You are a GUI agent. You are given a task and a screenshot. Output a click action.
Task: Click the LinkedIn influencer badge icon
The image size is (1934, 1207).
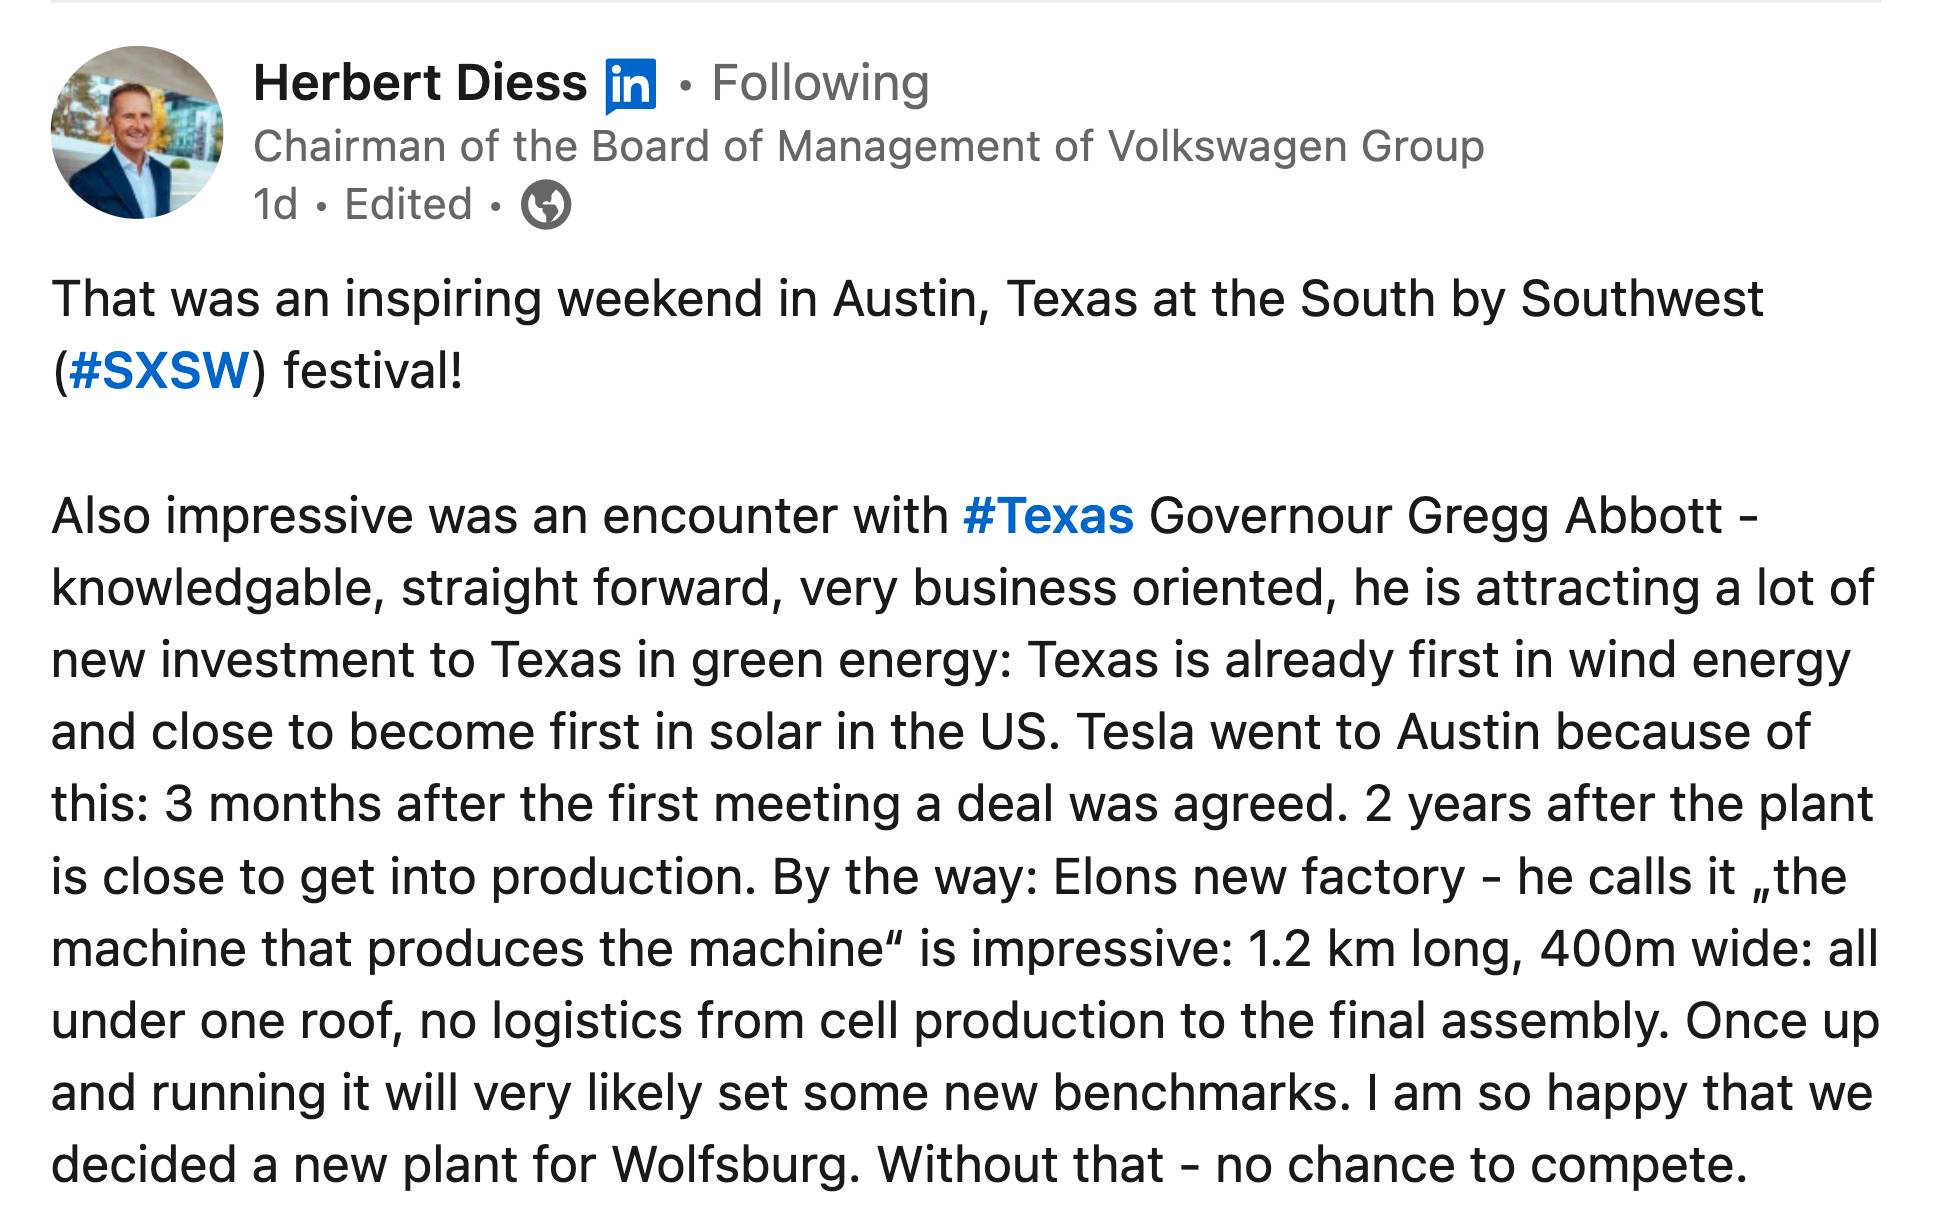point(631,85)
